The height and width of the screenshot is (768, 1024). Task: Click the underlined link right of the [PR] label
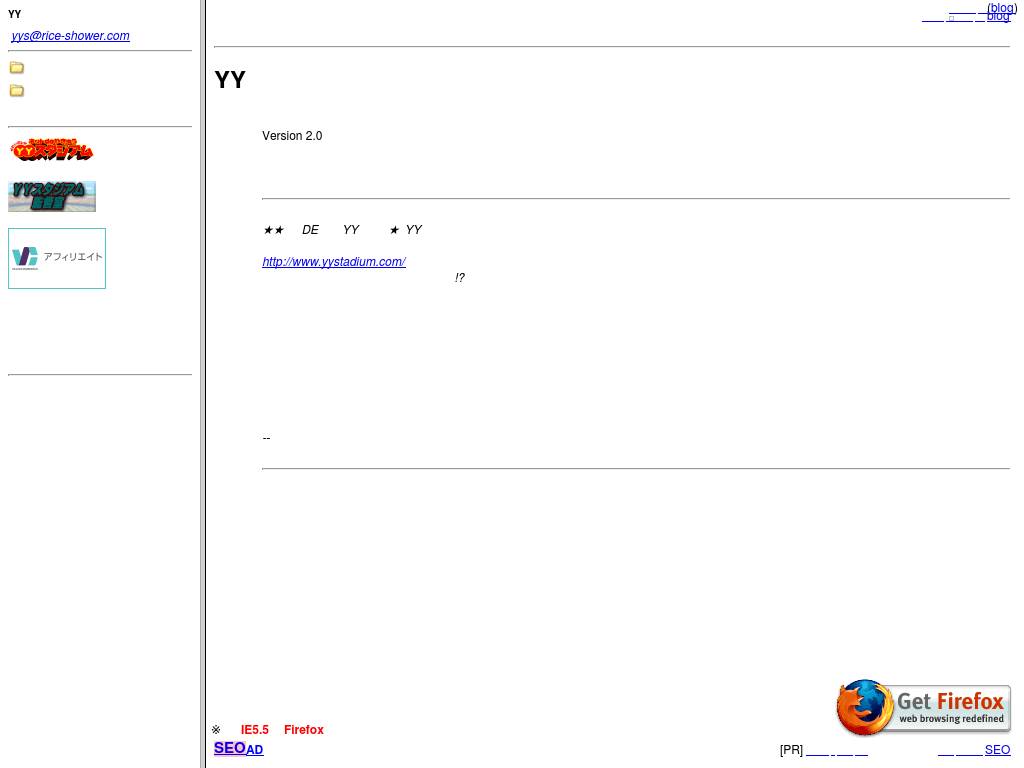(817, 751)
